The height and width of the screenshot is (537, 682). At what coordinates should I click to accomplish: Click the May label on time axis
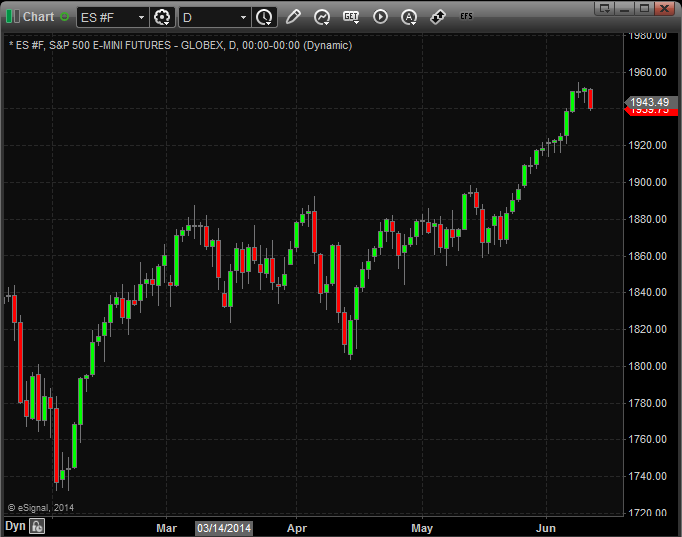click(422, 528)
